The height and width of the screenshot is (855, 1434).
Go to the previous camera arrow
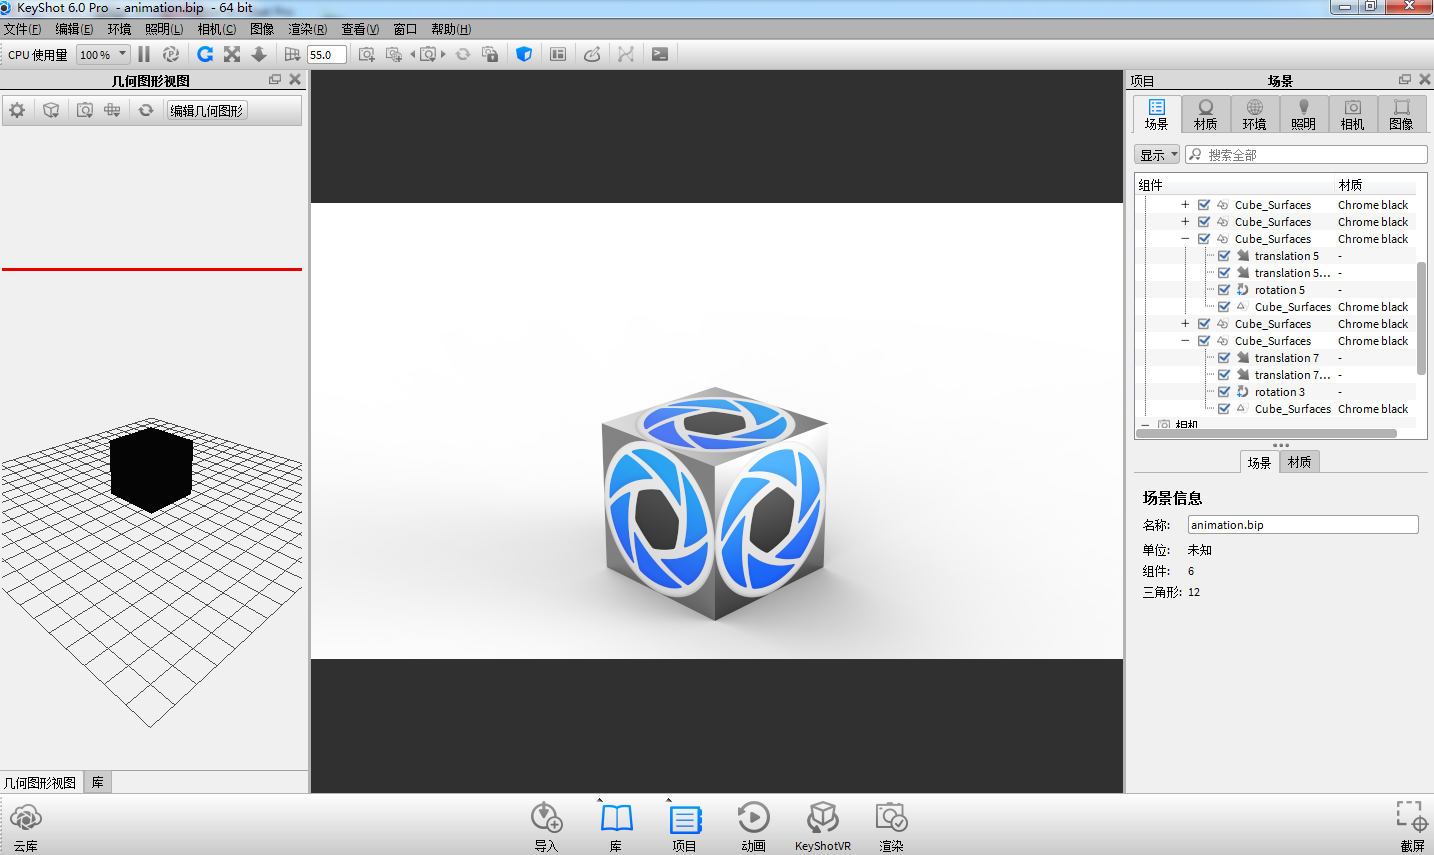tap(413, 54)
